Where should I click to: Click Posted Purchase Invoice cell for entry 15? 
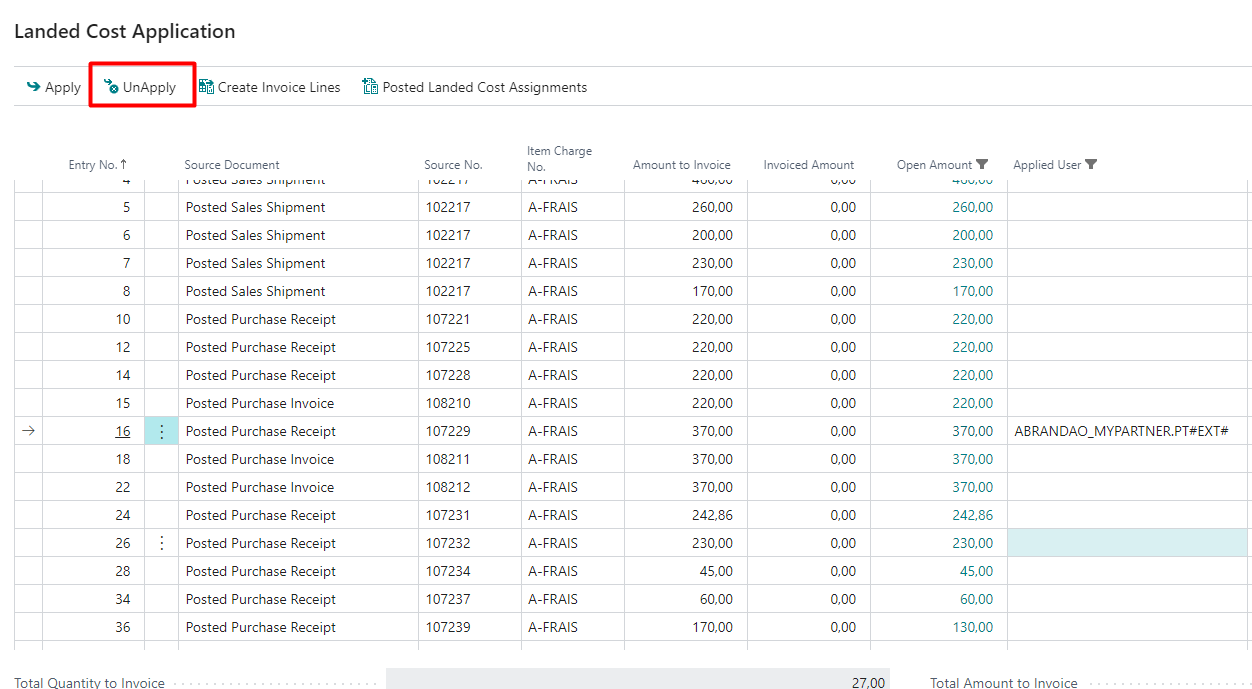point(260,404)
